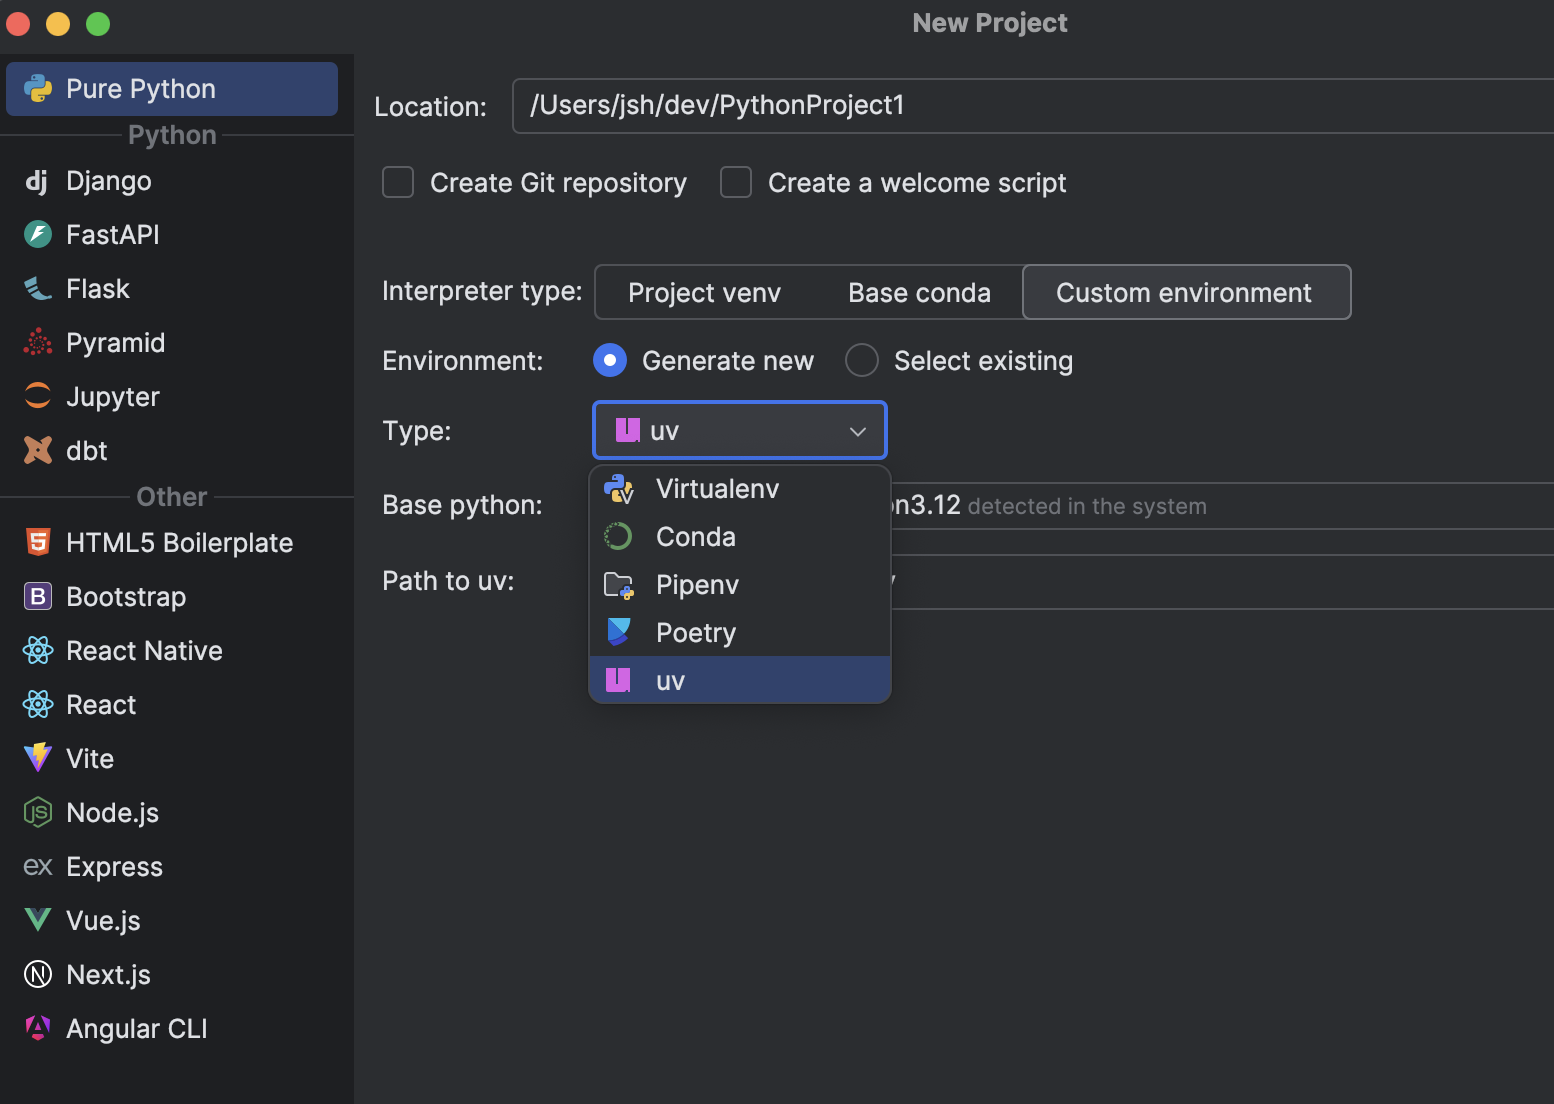
Task: Collapse the Type dropdown chevron
Action: tap(858, 432)
